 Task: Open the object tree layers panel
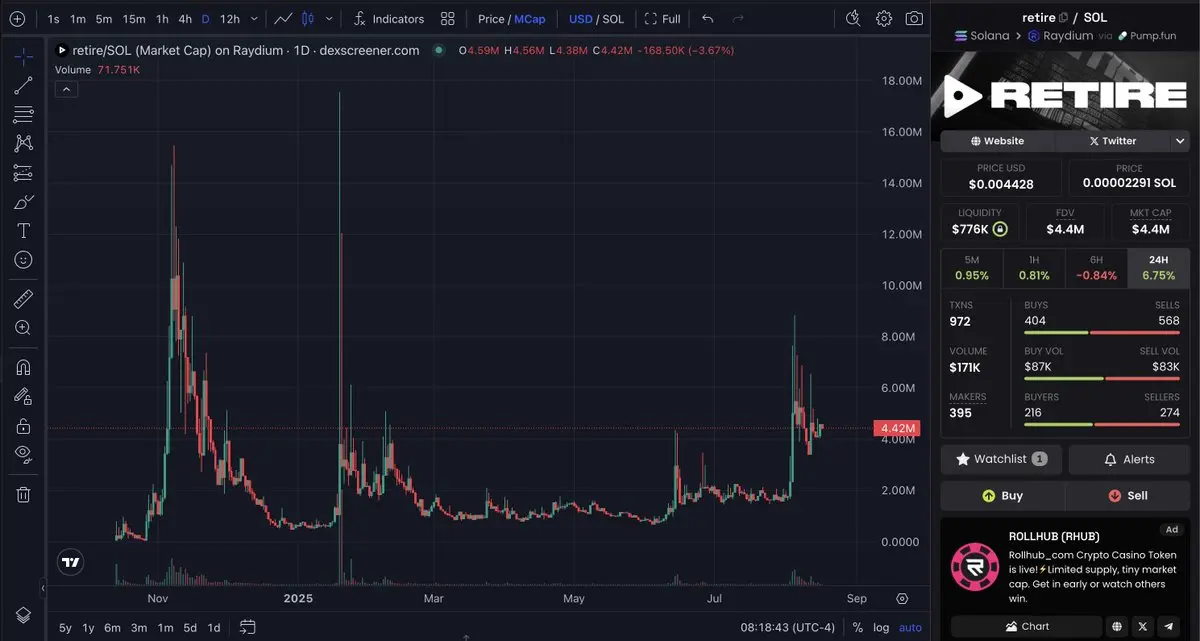click(x=23, y=614)
